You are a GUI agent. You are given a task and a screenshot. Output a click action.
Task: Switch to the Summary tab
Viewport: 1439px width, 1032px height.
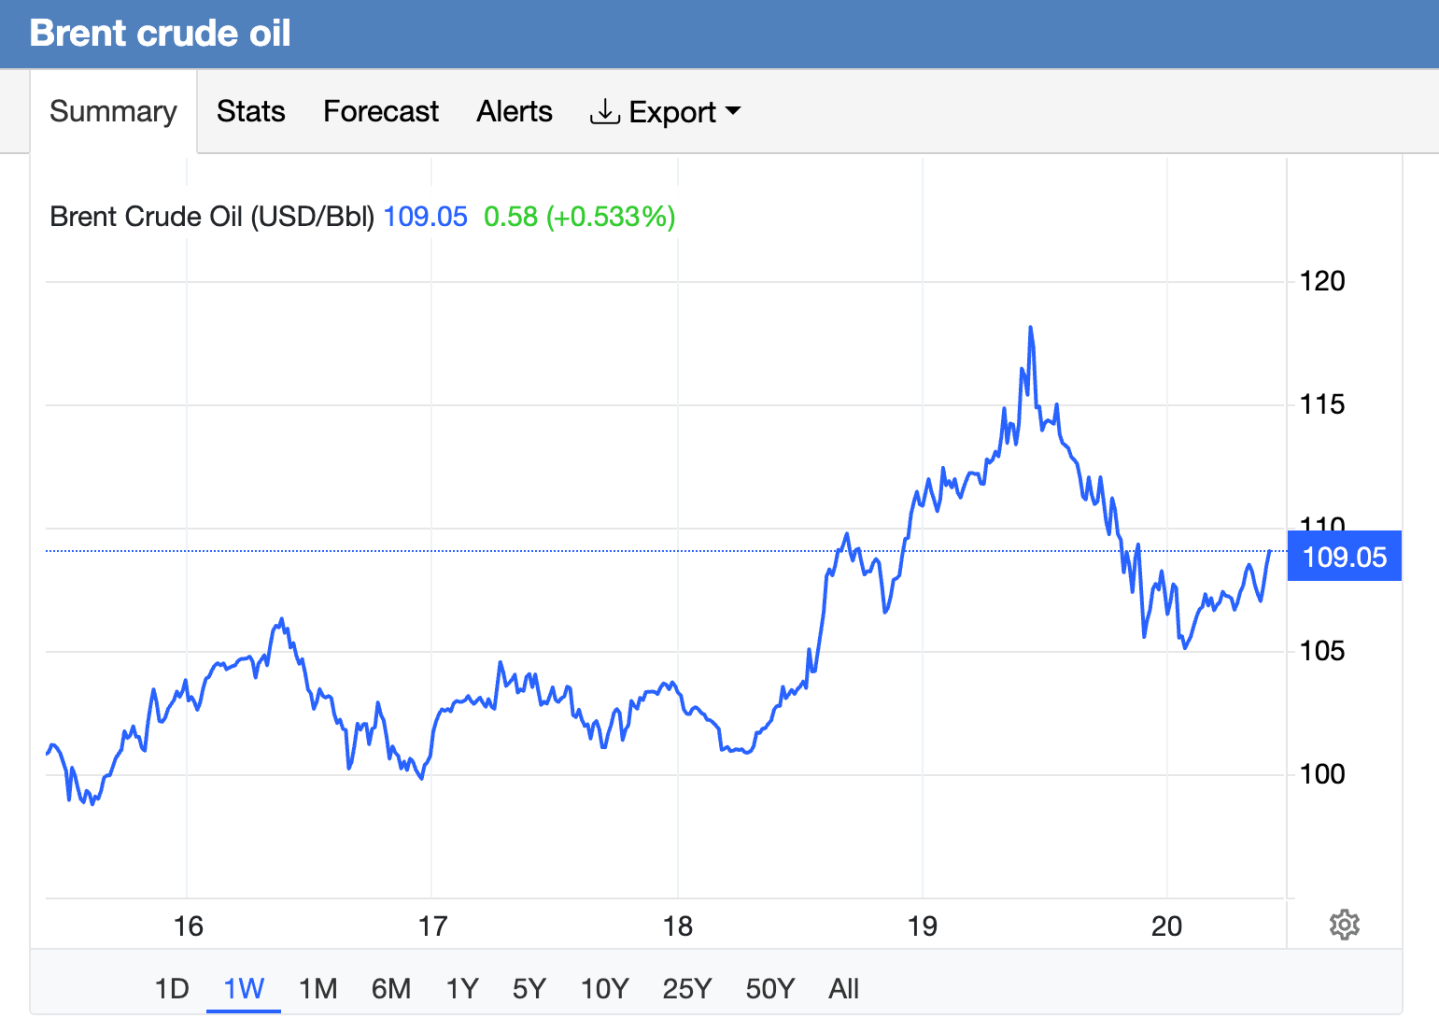pos(112,112)
